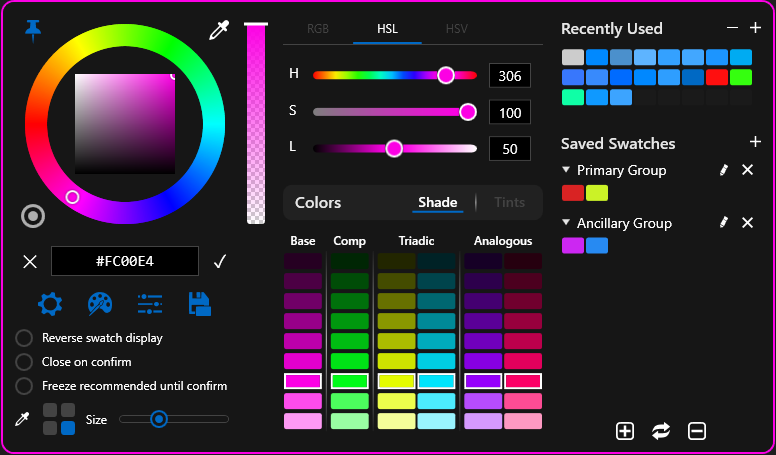The image size is (776, 455).
Task: Click the L value field 50
Action: 510,149
